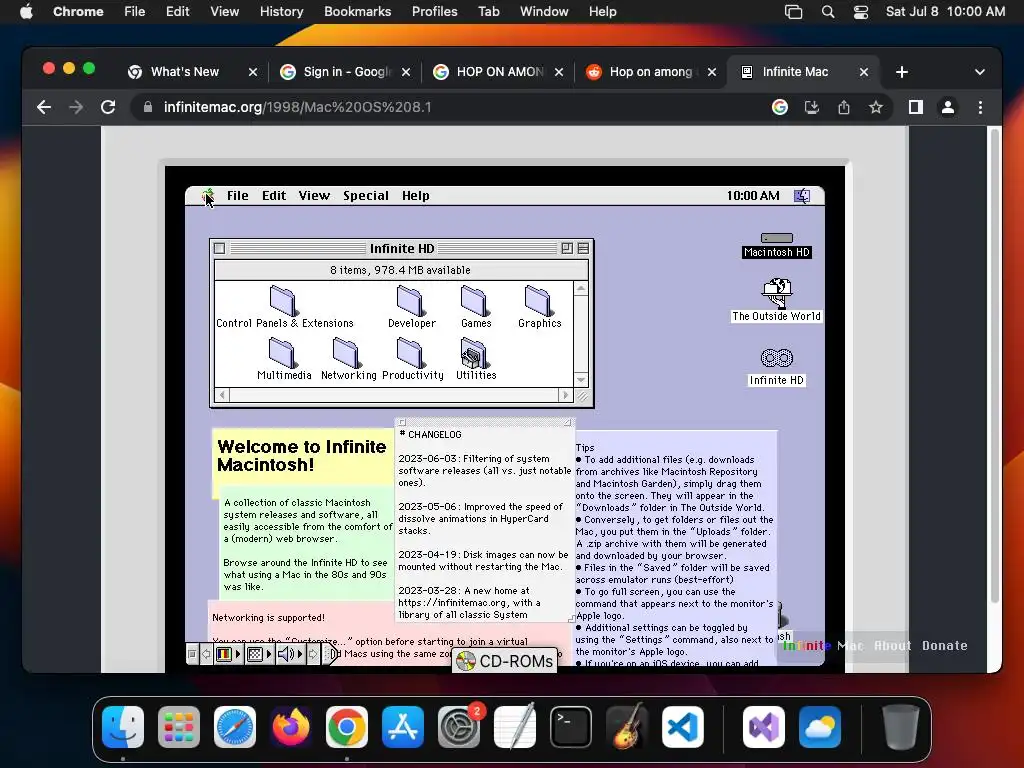Open the Infinite Mac footer link
Image resolution: width=1024 pixels, height=768 pixels.
[x=823, y=645]
